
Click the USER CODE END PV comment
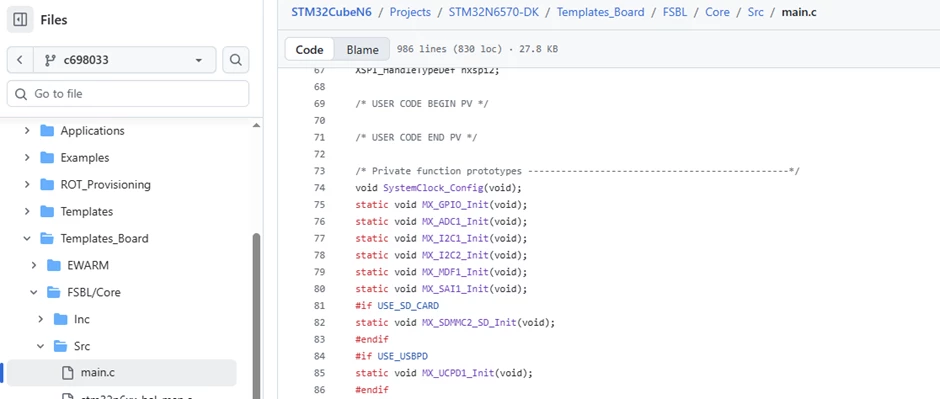tap(417, 137)
